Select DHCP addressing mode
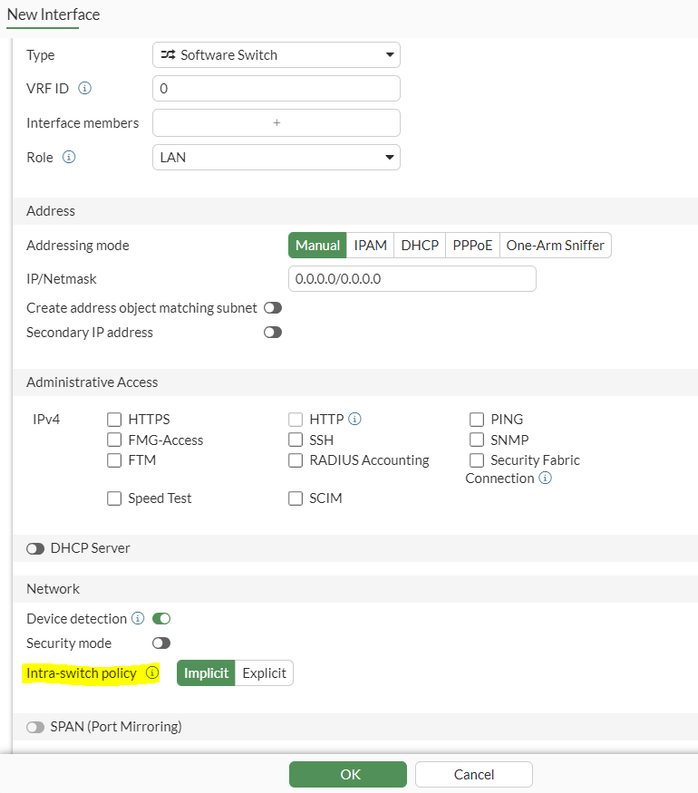The width and height of the screenshot is (698, 793). click(x=420, y=245)
